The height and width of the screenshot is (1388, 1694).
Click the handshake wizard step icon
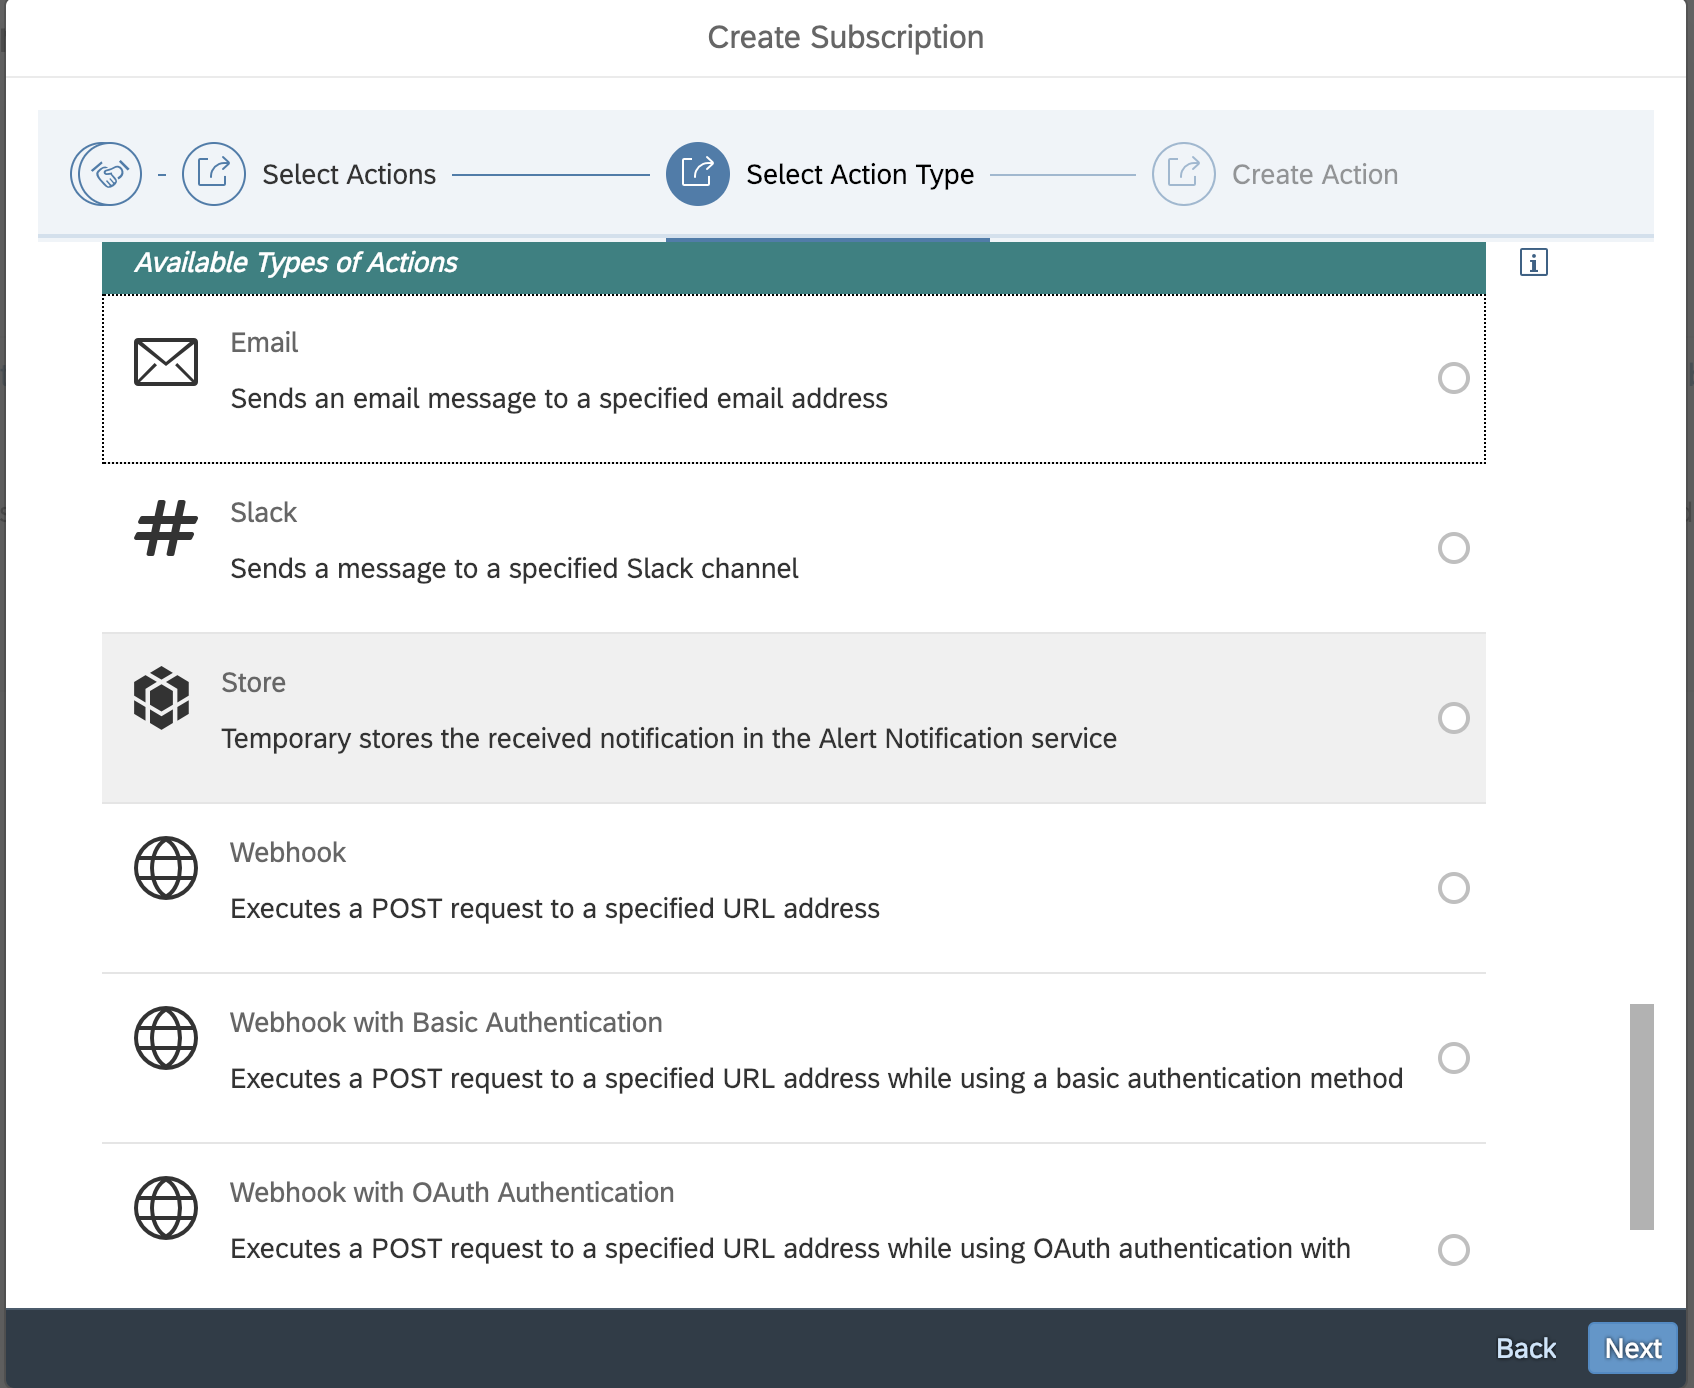point(106,174)
